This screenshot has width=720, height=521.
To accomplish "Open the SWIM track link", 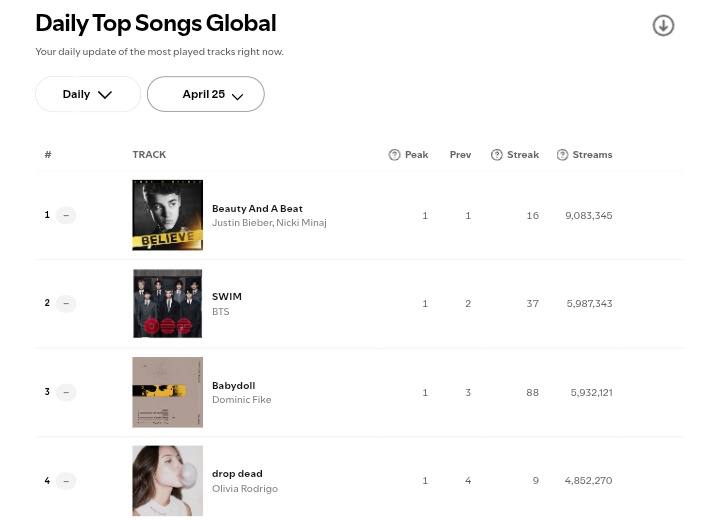I will [227, 296].
